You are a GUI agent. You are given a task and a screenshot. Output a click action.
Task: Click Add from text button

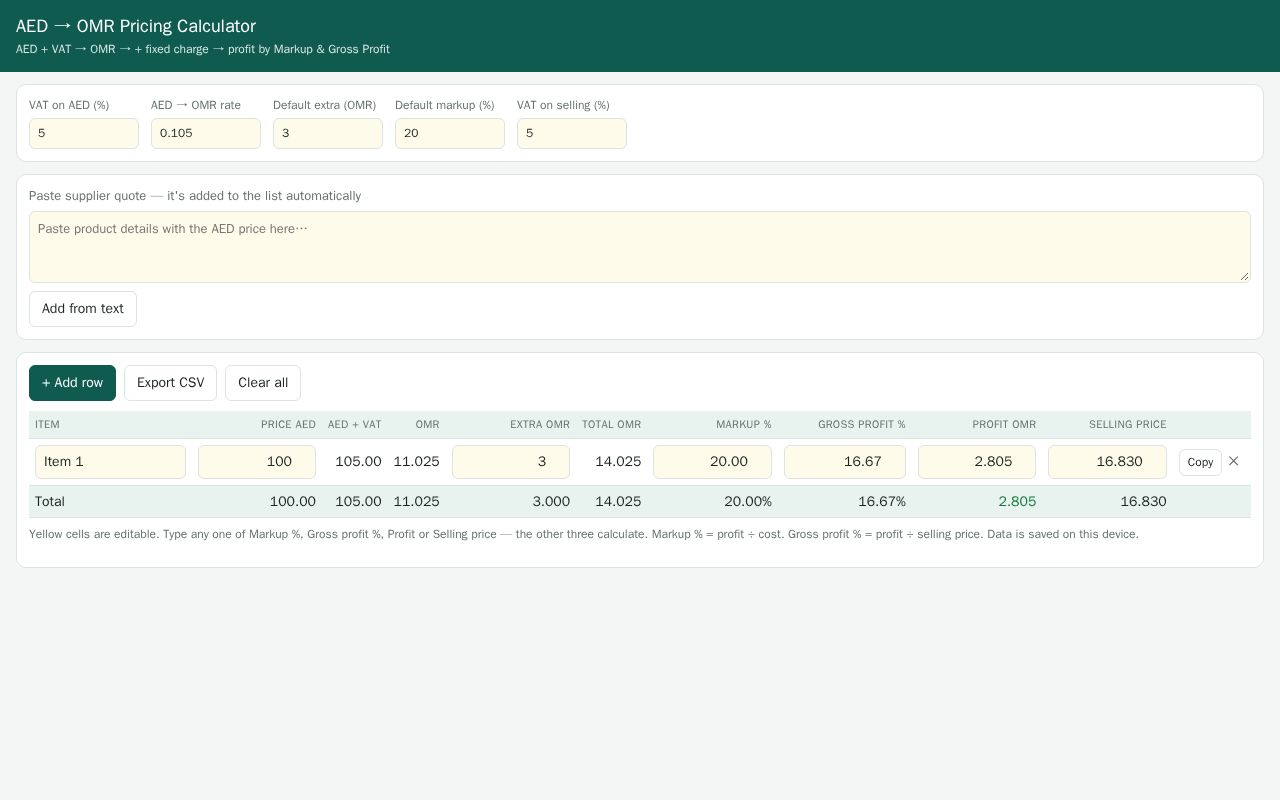point(83,309)
